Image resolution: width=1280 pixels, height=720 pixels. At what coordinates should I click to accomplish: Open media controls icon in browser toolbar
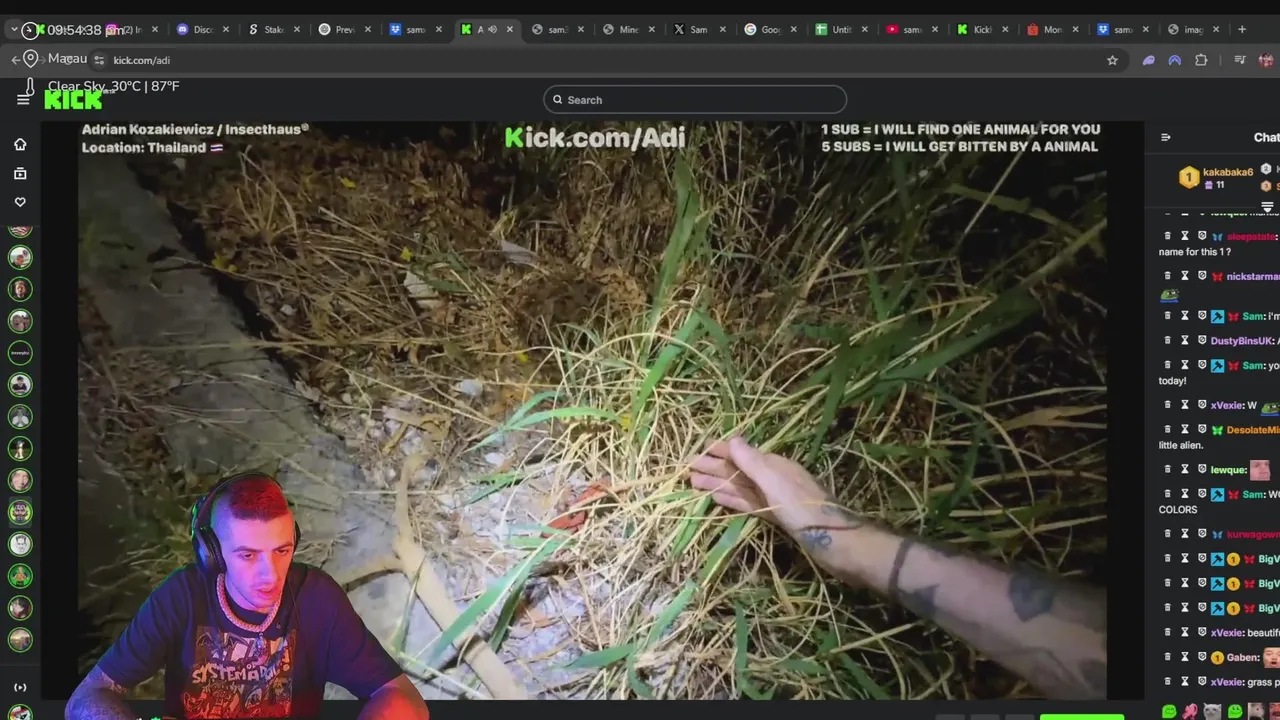pyautogui.click(x=1240, y=60)
